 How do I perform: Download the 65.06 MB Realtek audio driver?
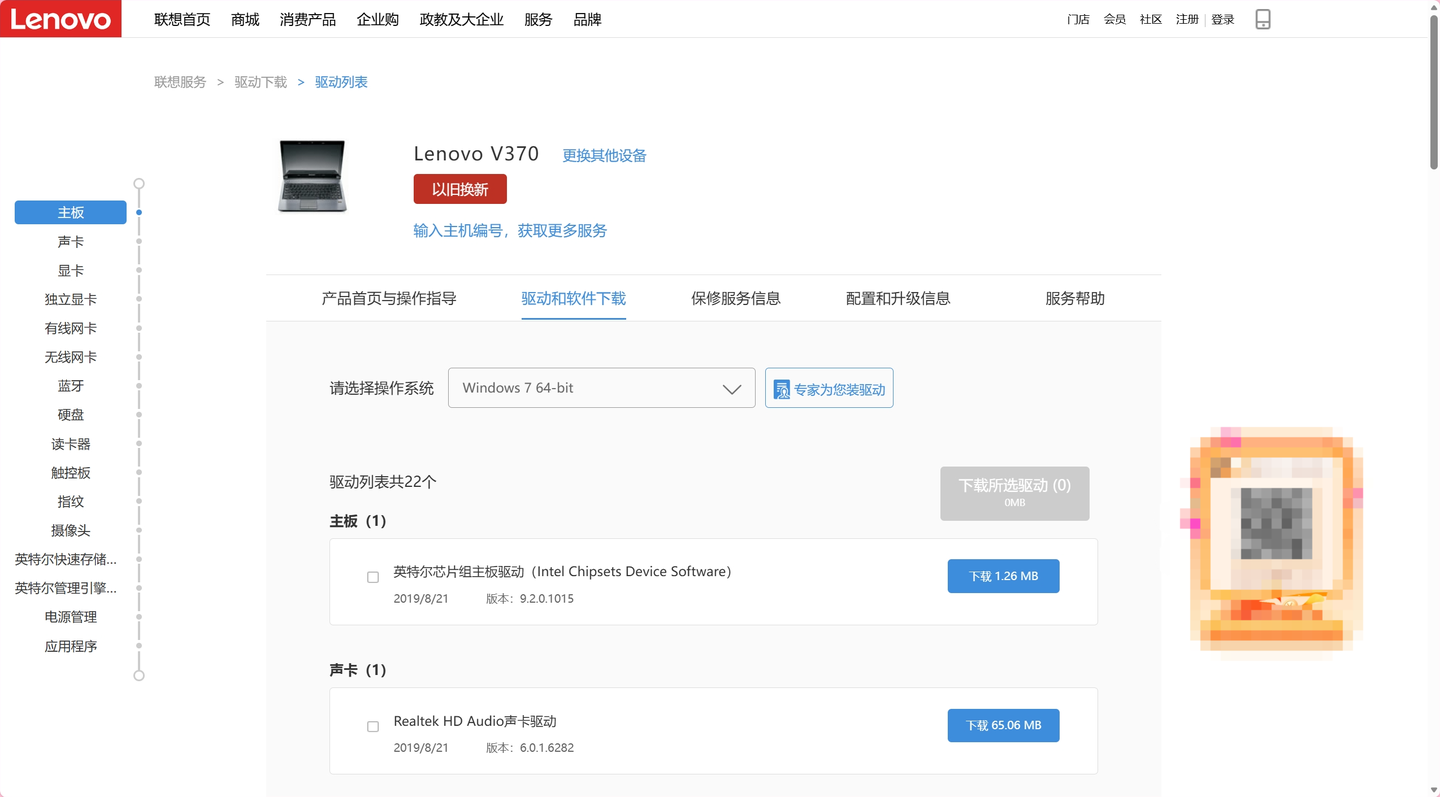(x=1004, y=725)
